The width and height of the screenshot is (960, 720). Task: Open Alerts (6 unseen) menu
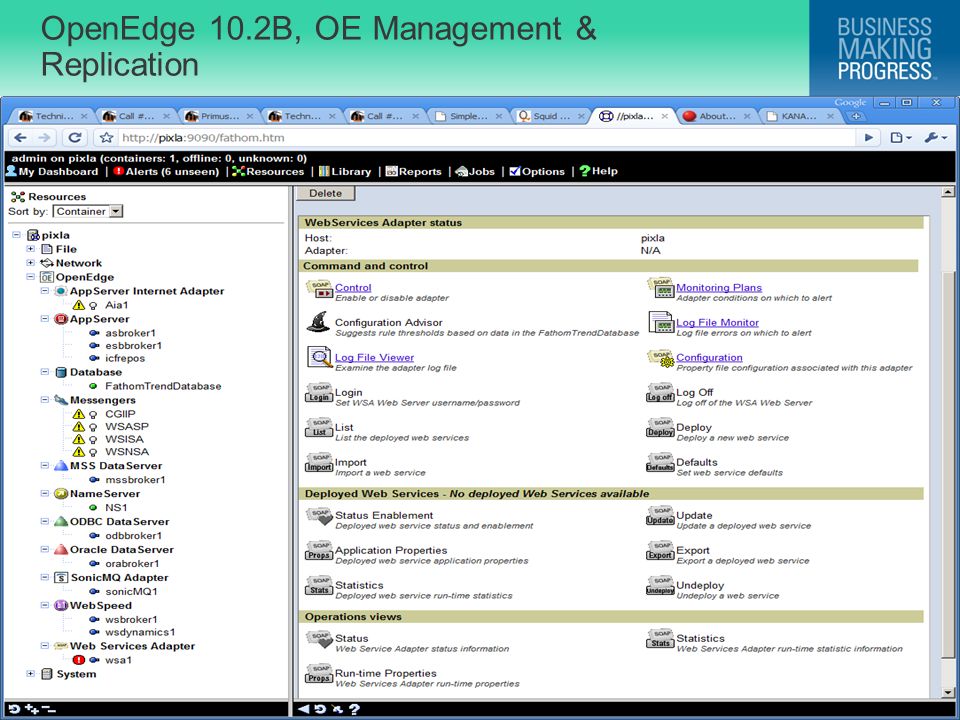click(166, 171)
